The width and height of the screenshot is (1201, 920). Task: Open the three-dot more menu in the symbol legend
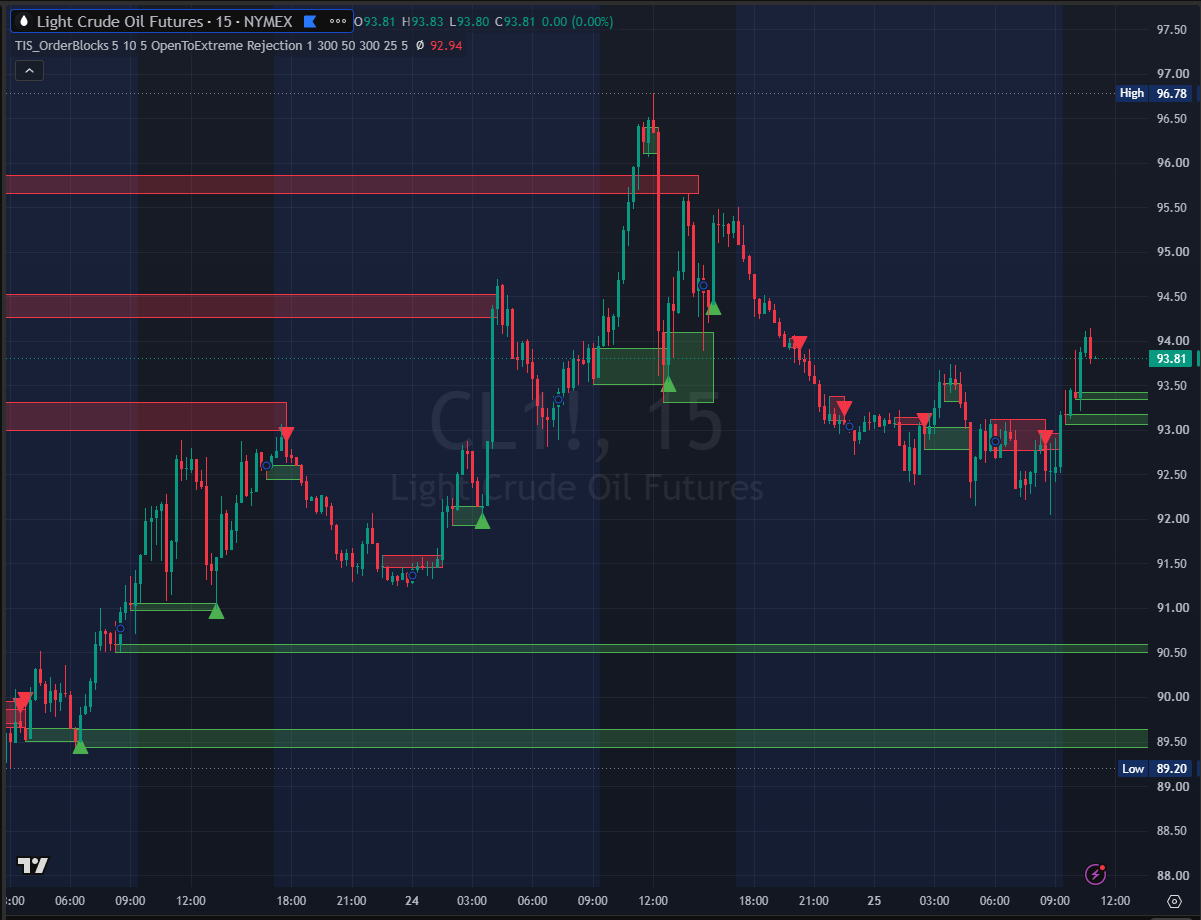(x=337, y=21)
